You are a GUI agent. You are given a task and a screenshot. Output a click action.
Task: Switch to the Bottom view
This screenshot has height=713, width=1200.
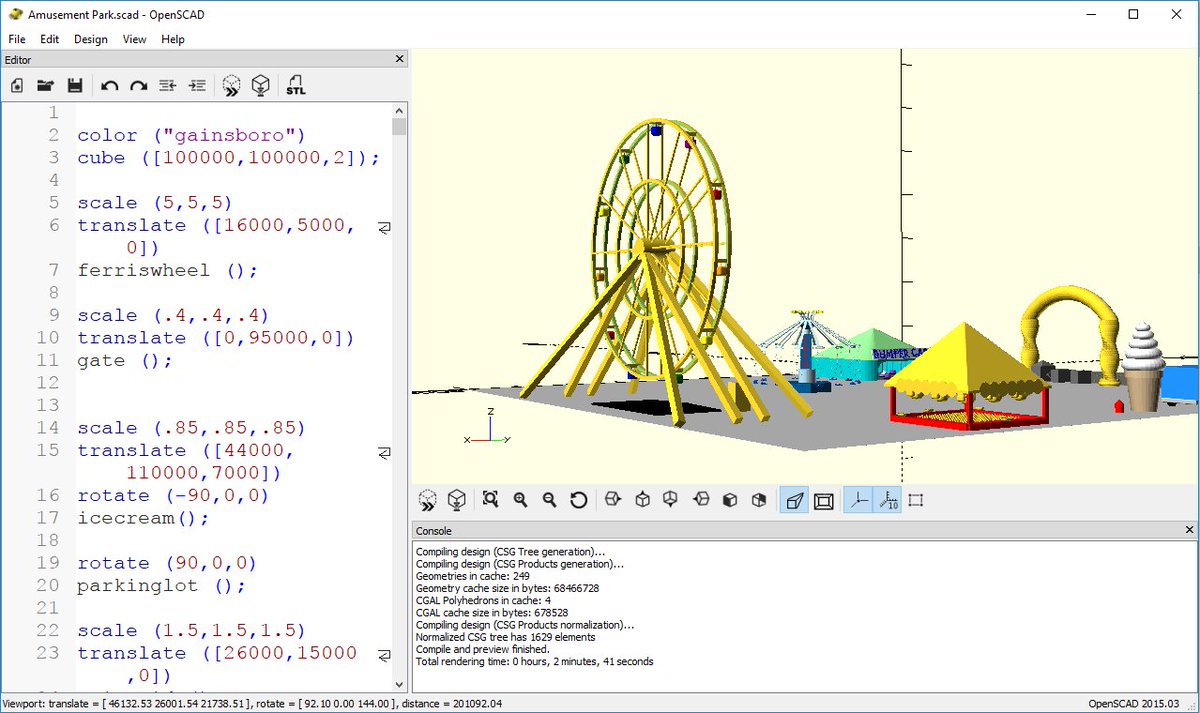click(671, 499)
